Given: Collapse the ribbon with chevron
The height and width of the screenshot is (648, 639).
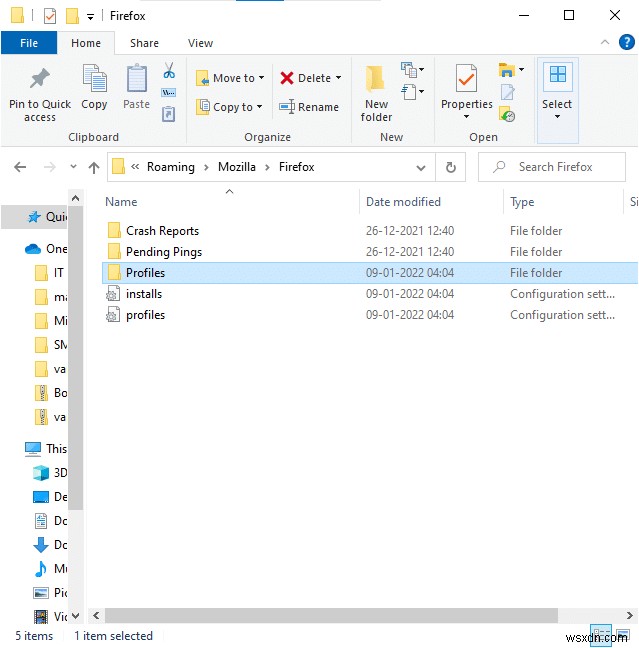Looking at the screenshot, I should 605,42.
